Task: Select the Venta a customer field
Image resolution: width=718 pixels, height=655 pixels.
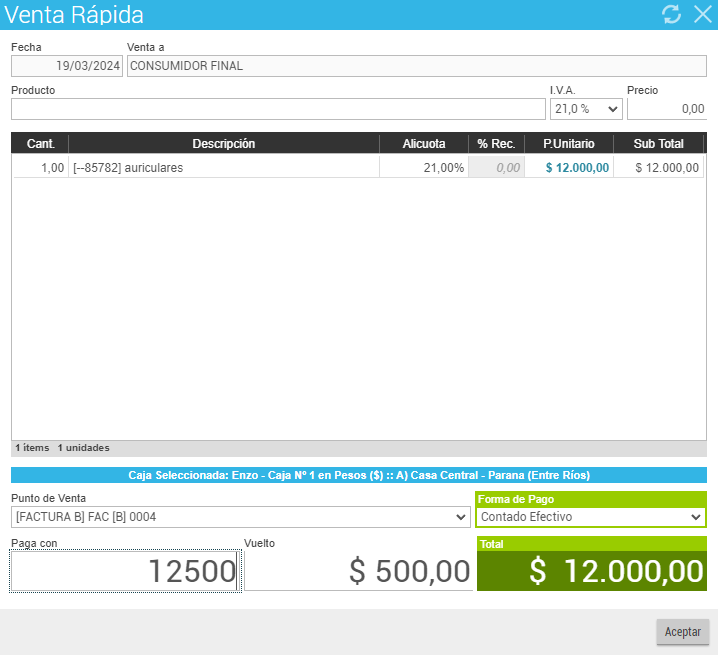Action: 416,66
